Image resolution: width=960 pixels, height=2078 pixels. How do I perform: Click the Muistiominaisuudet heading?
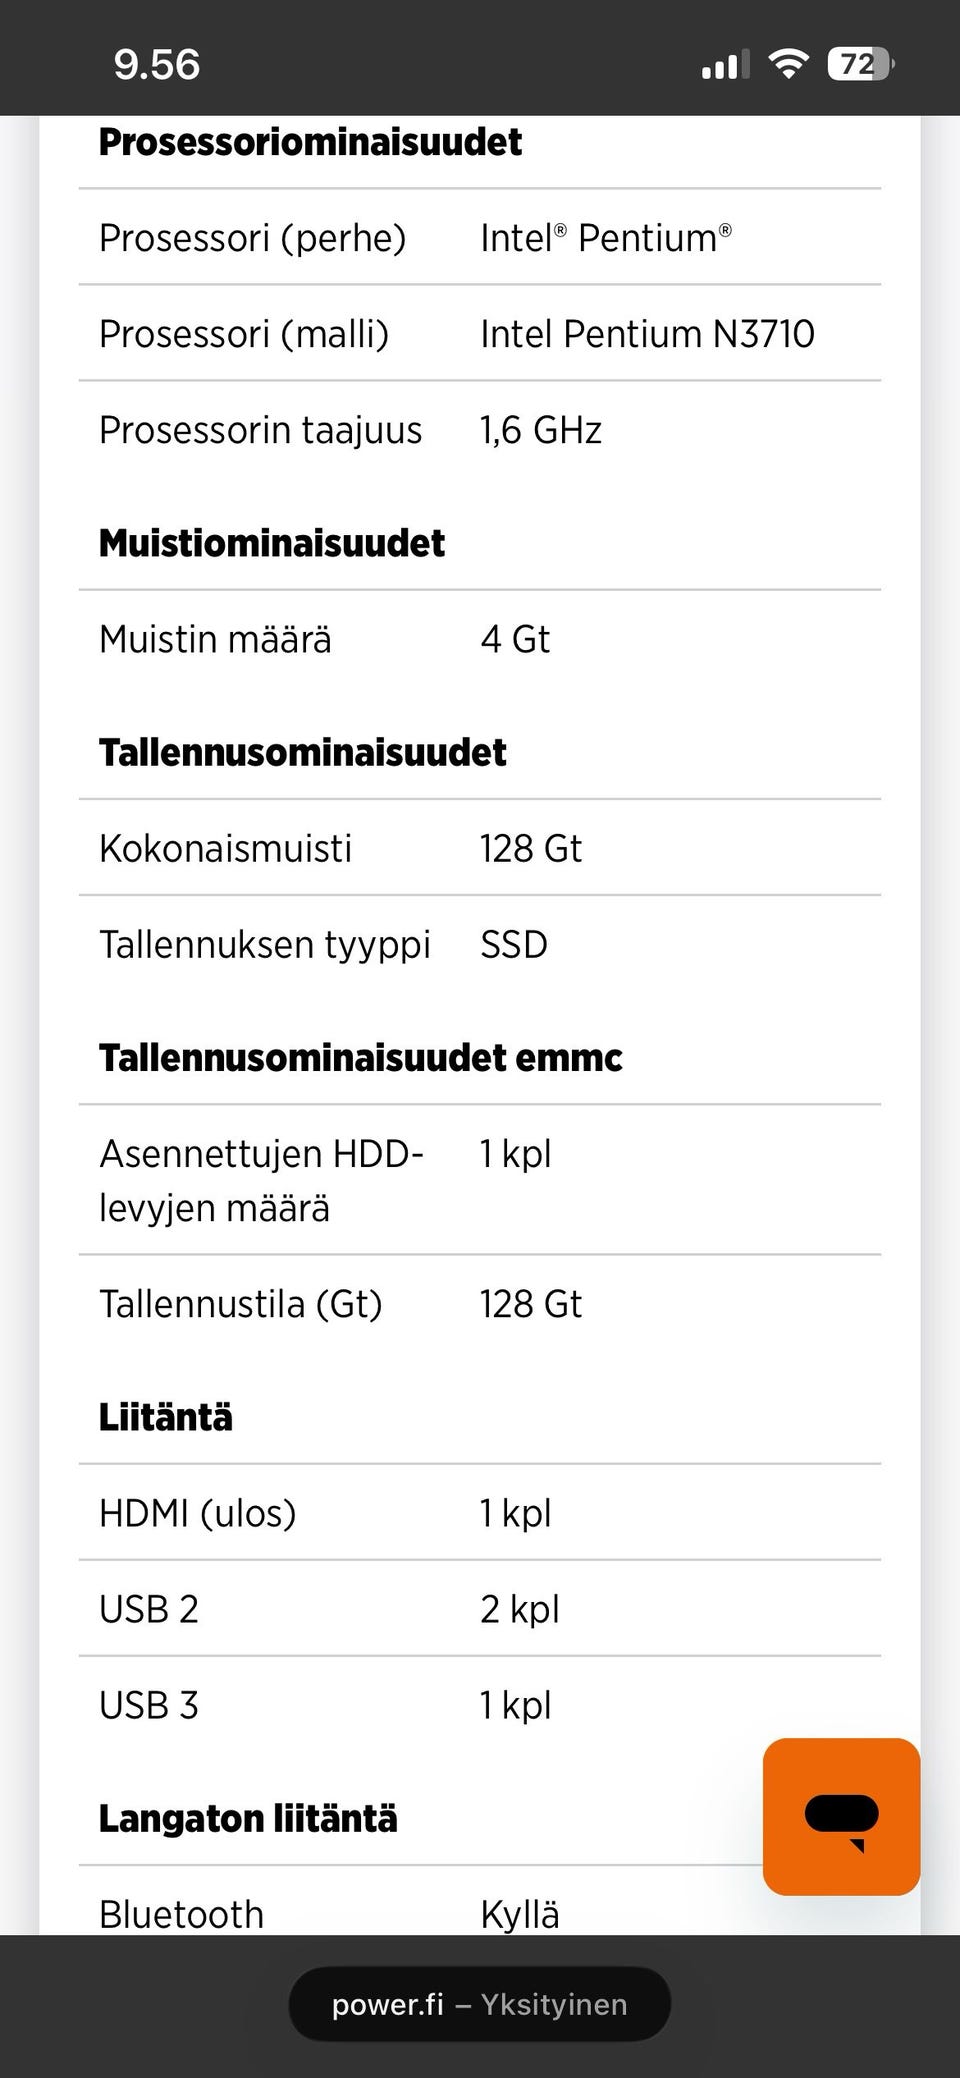[272, 543]
